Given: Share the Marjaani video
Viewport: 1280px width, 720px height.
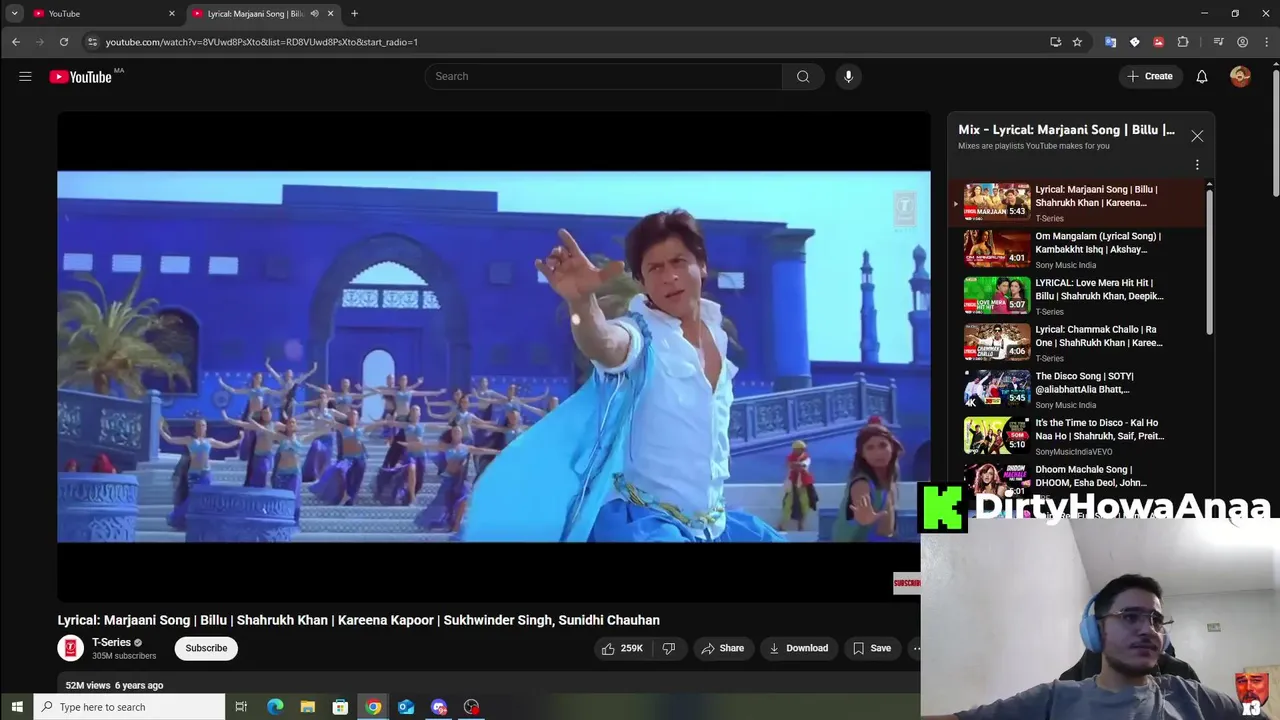Looking at the screenshot, I should pyautogui.click(x=722, y=648).
